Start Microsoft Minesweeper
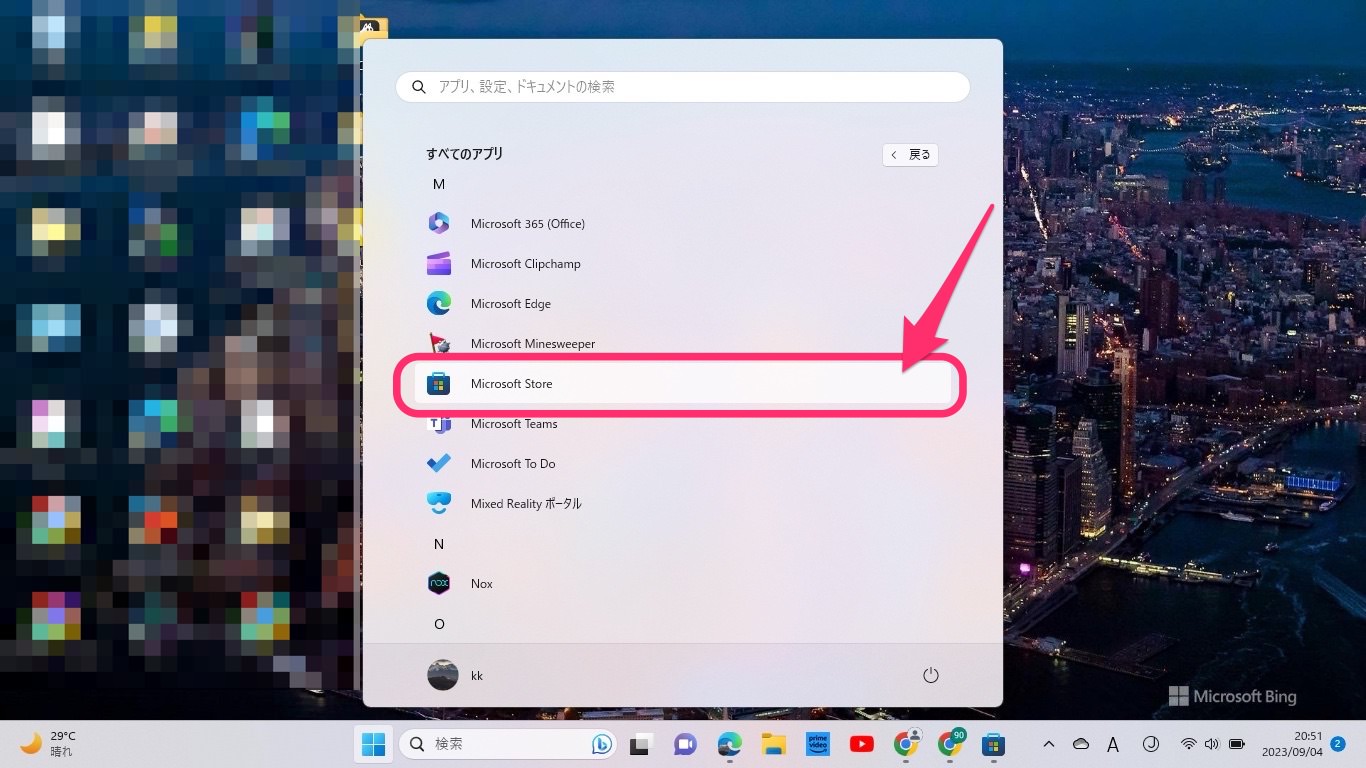This screenshot has width=1366, height=768. point(682,344)
